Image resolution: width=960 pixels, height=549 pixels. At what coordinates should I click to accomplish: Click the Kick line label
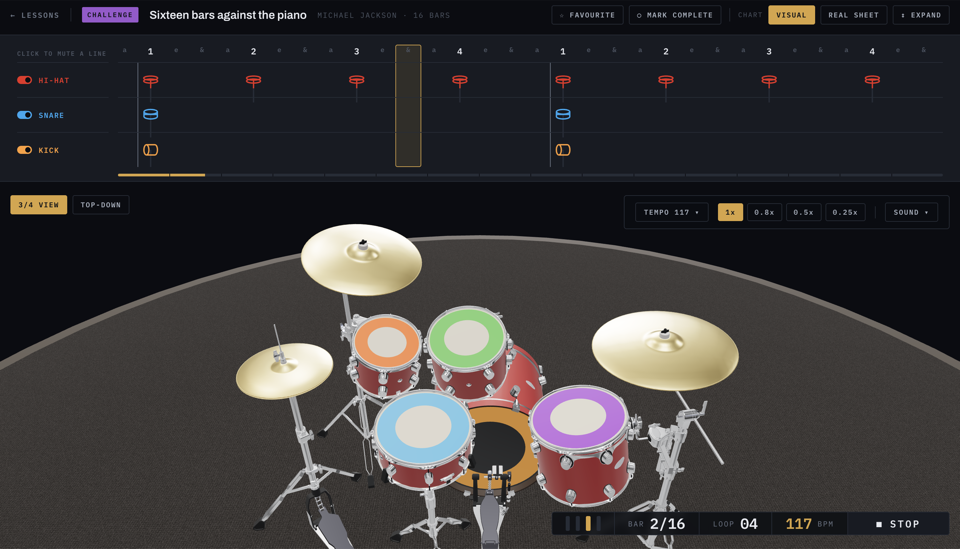[48, 150]
